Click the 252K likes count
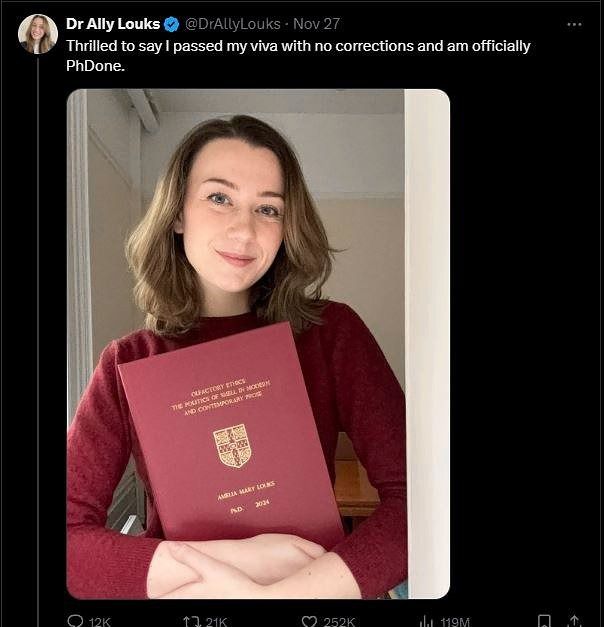 click(x=339, y=621)
